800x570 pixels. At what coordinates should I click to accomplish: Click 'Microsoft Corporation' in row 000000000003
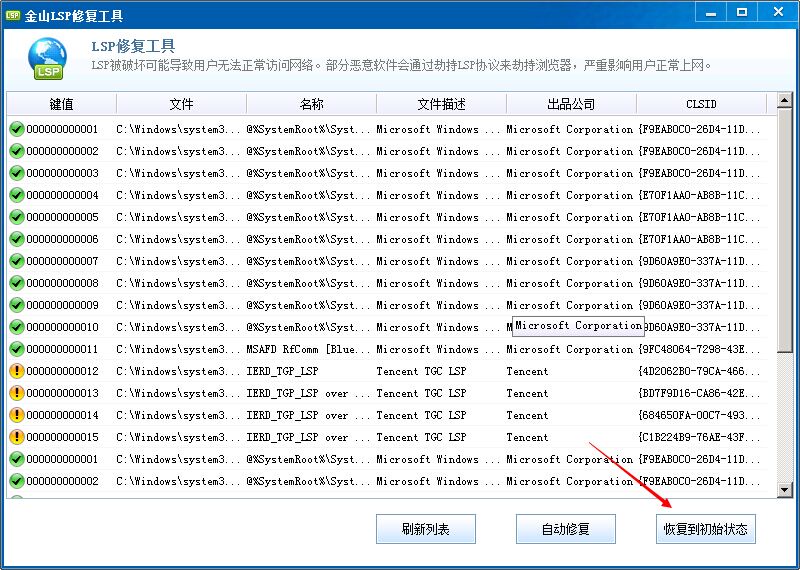pos(569,173)
